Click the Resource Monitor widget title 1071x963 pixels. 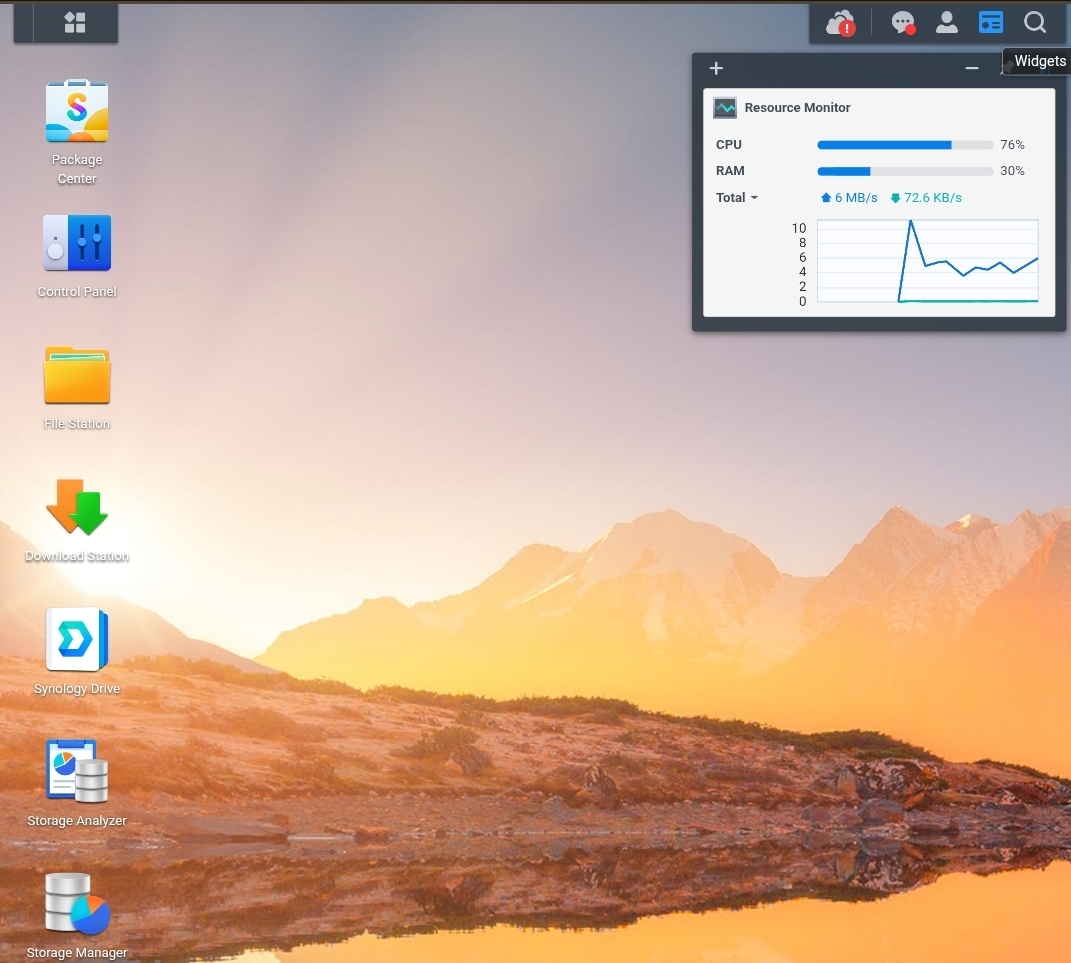(x=797, y=108)
